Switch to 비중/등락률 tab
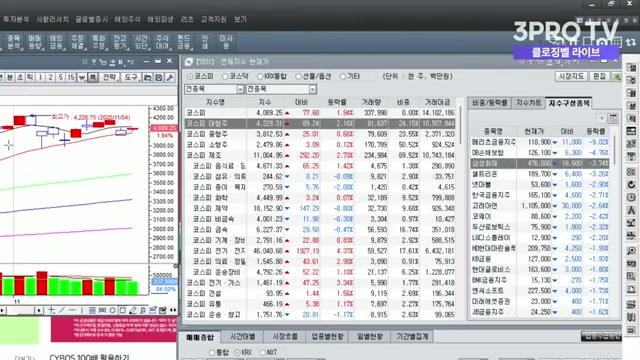This screenshot has height=360, width=640. pyautogui.click(x=490, y=103)
